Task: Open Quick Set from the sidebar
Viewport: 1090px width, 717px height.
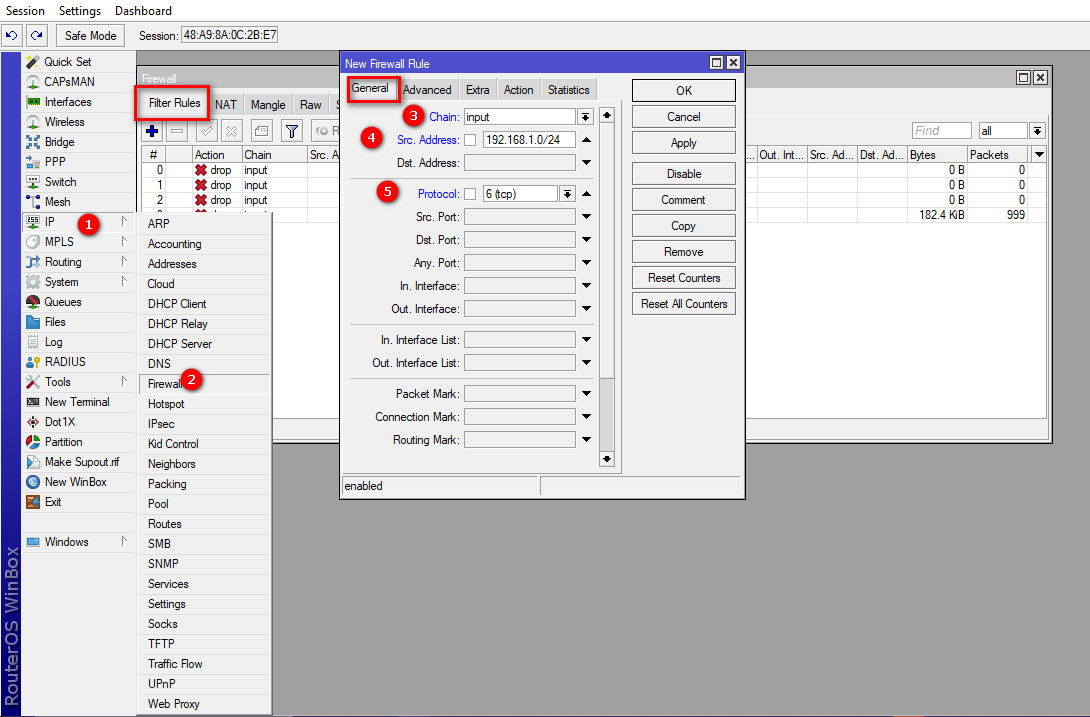Action: point(67,62)
